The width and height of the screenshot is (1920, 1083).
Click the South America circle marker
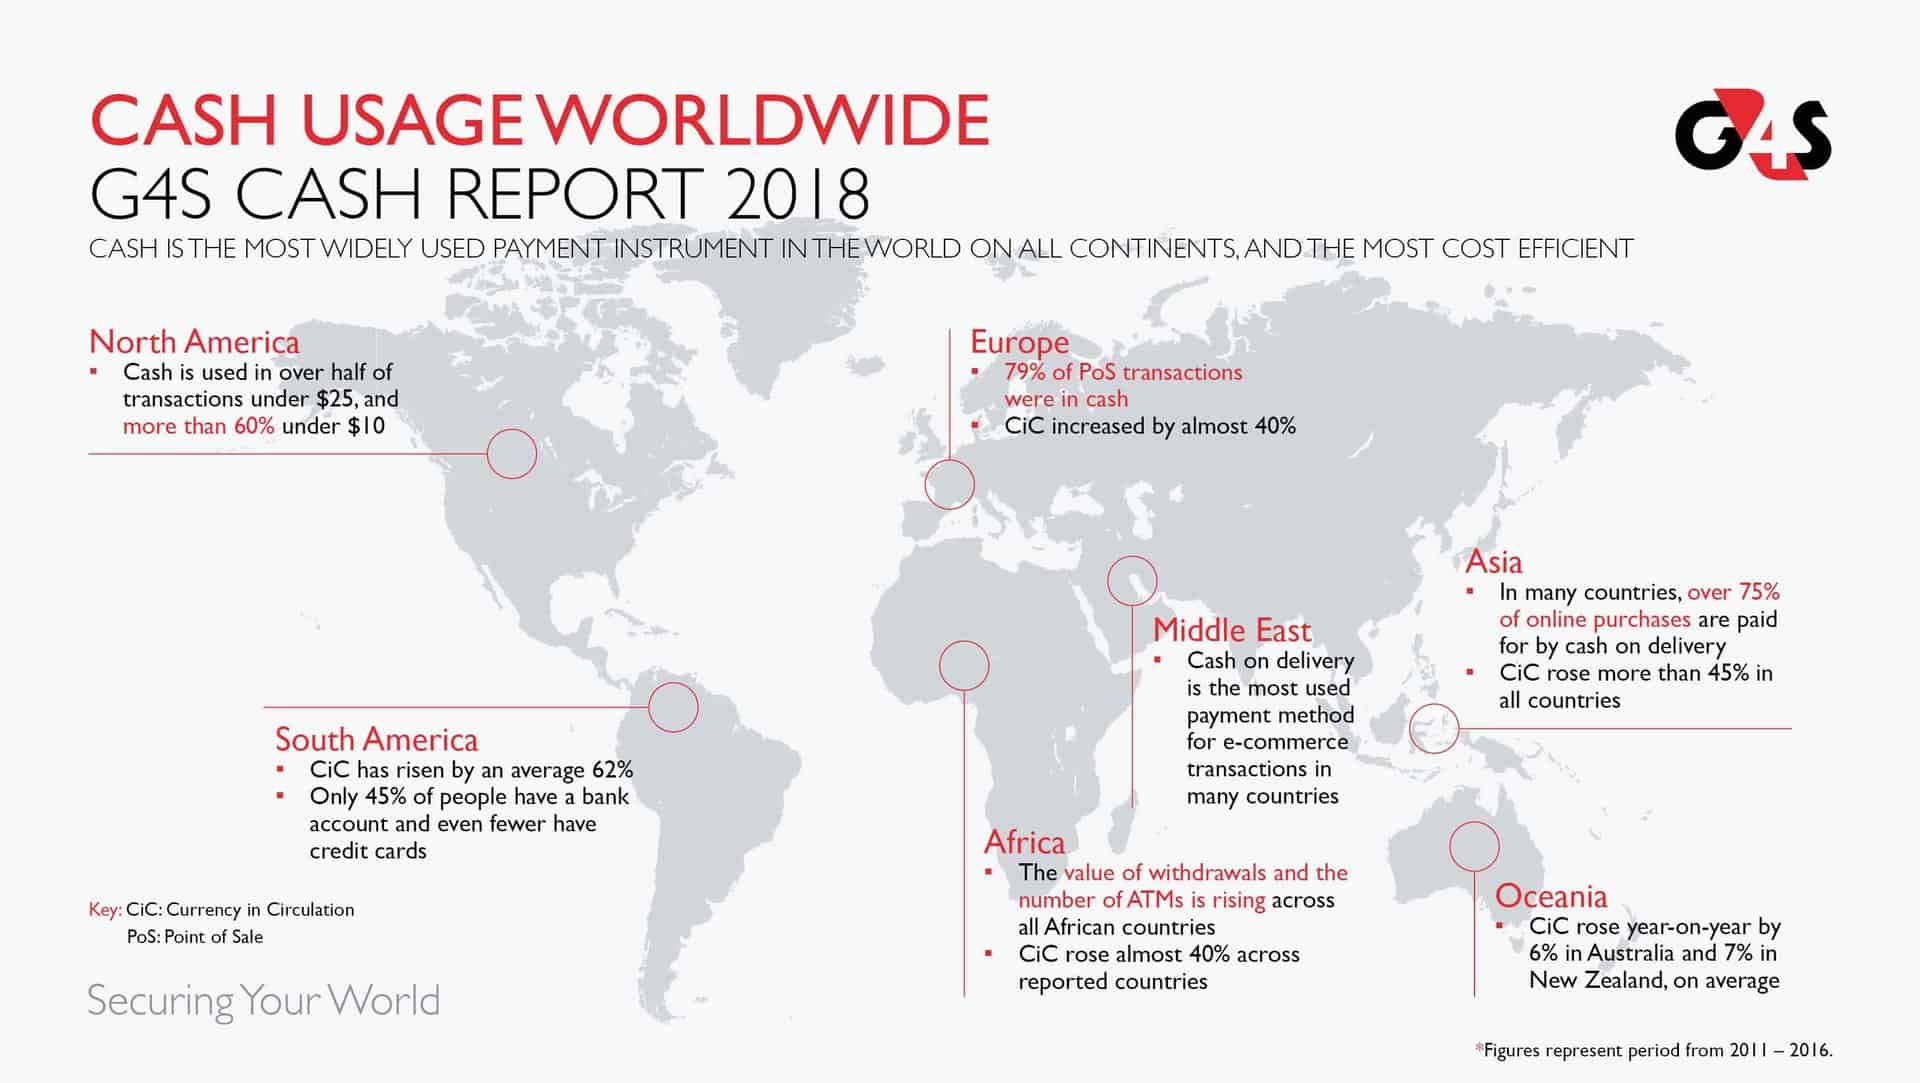coord(673,707)
